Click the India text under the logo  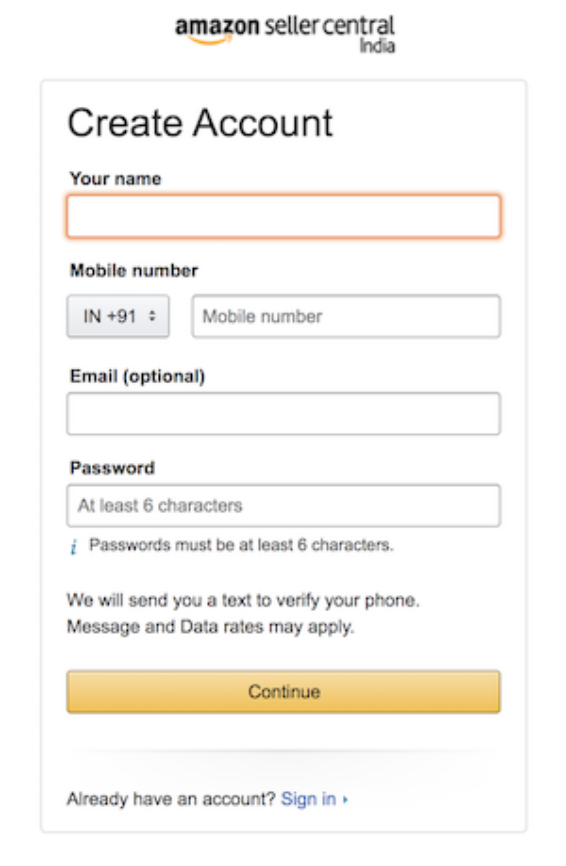tap(378, 46)
